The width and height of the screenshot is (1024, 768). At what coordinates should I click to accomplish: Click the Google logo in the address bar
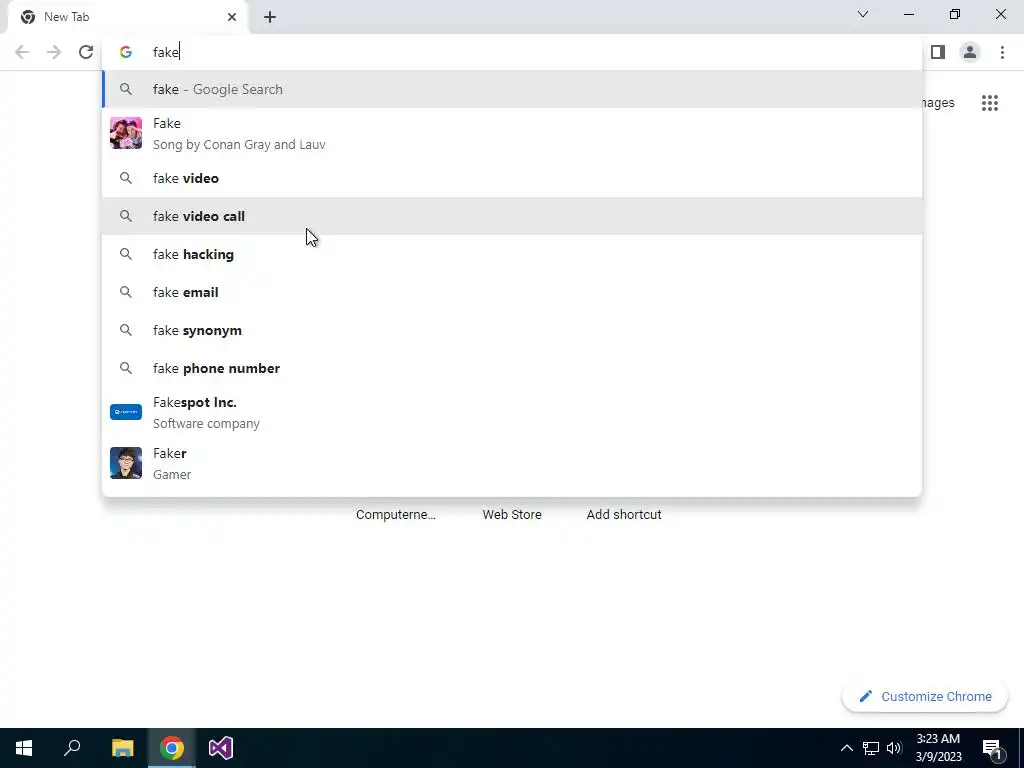pos(126,52)
